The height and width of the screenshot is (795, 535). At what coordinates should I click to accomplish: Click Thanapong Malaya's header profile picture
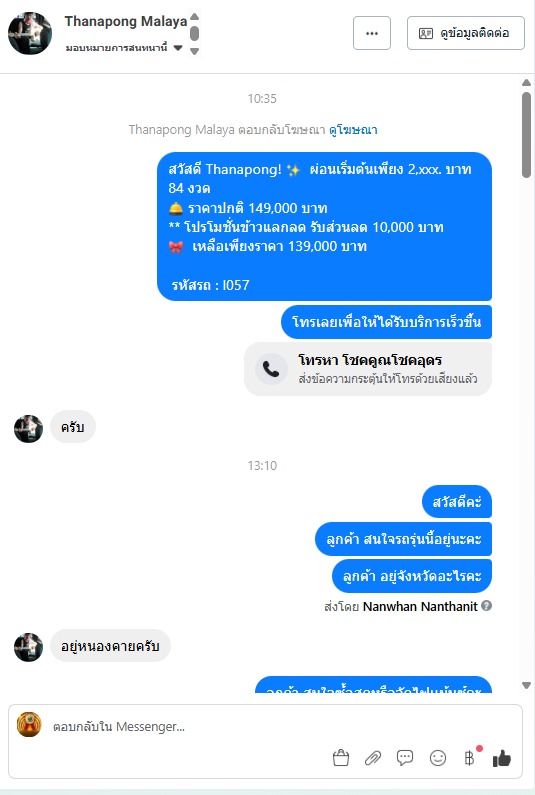[30, 33]
